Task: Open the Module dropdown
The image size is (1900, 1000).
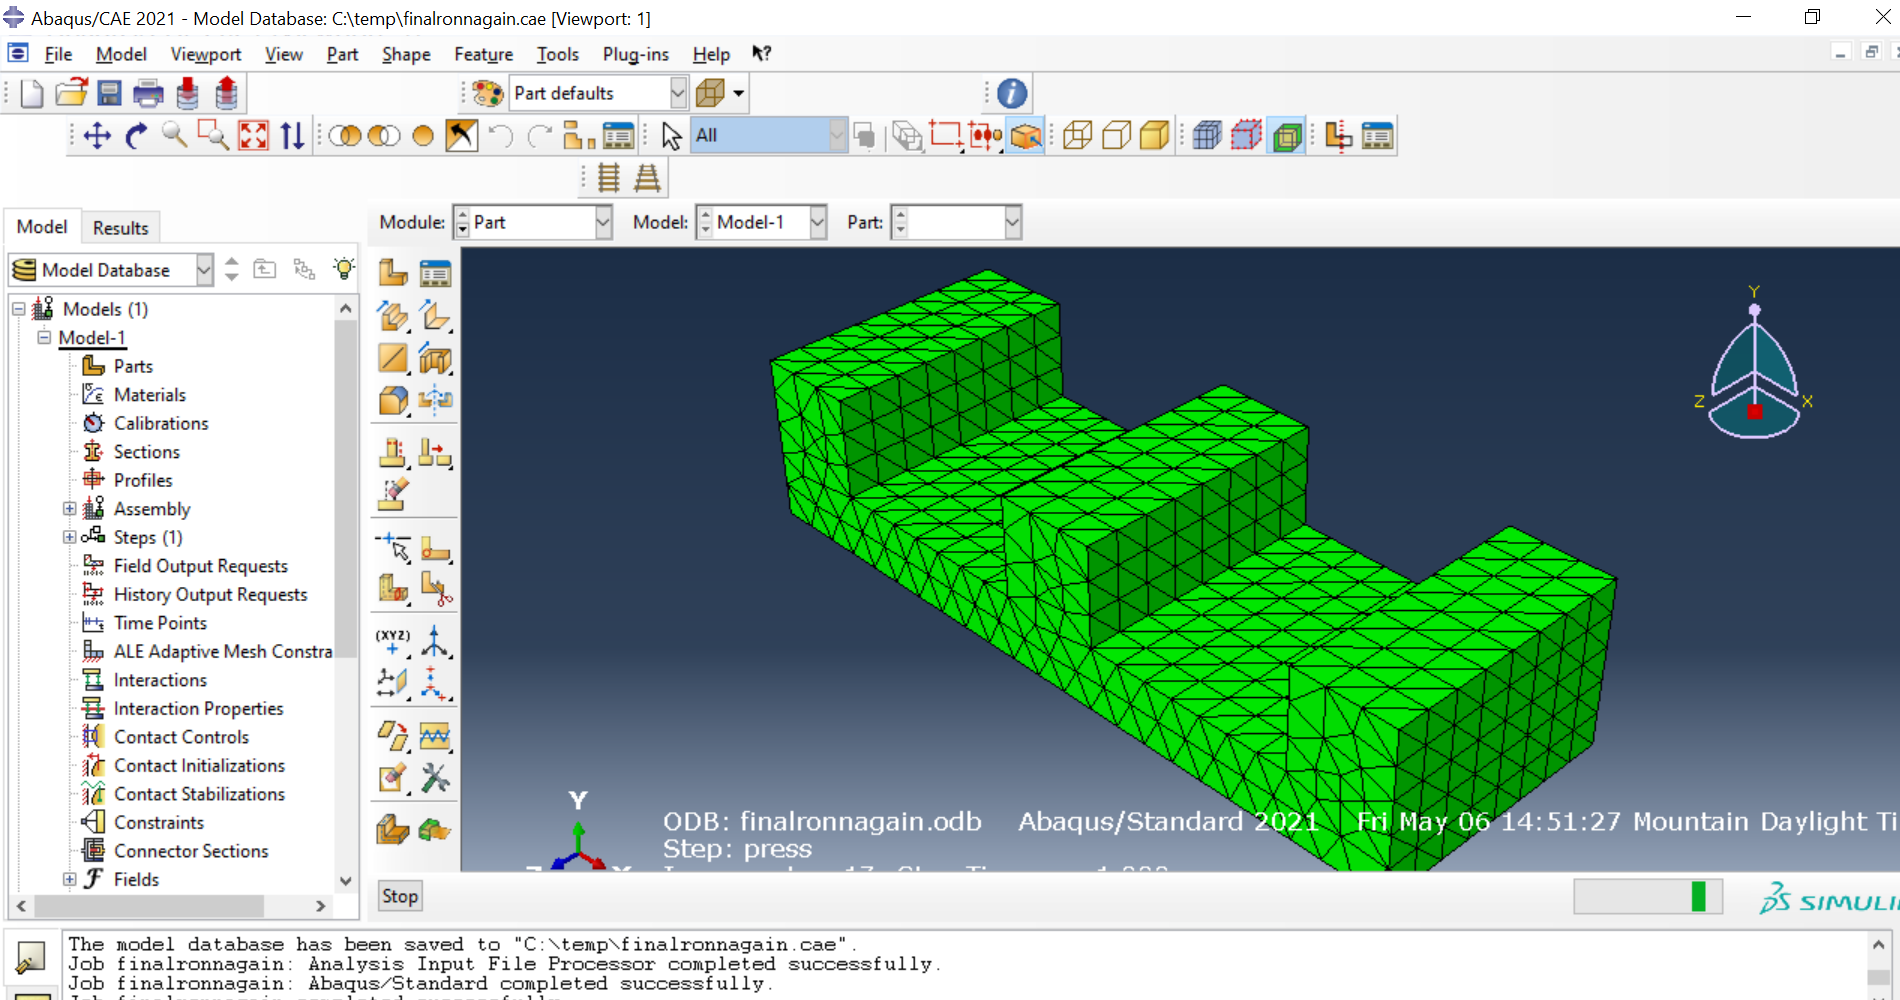Action: click(x=532, y=222)
